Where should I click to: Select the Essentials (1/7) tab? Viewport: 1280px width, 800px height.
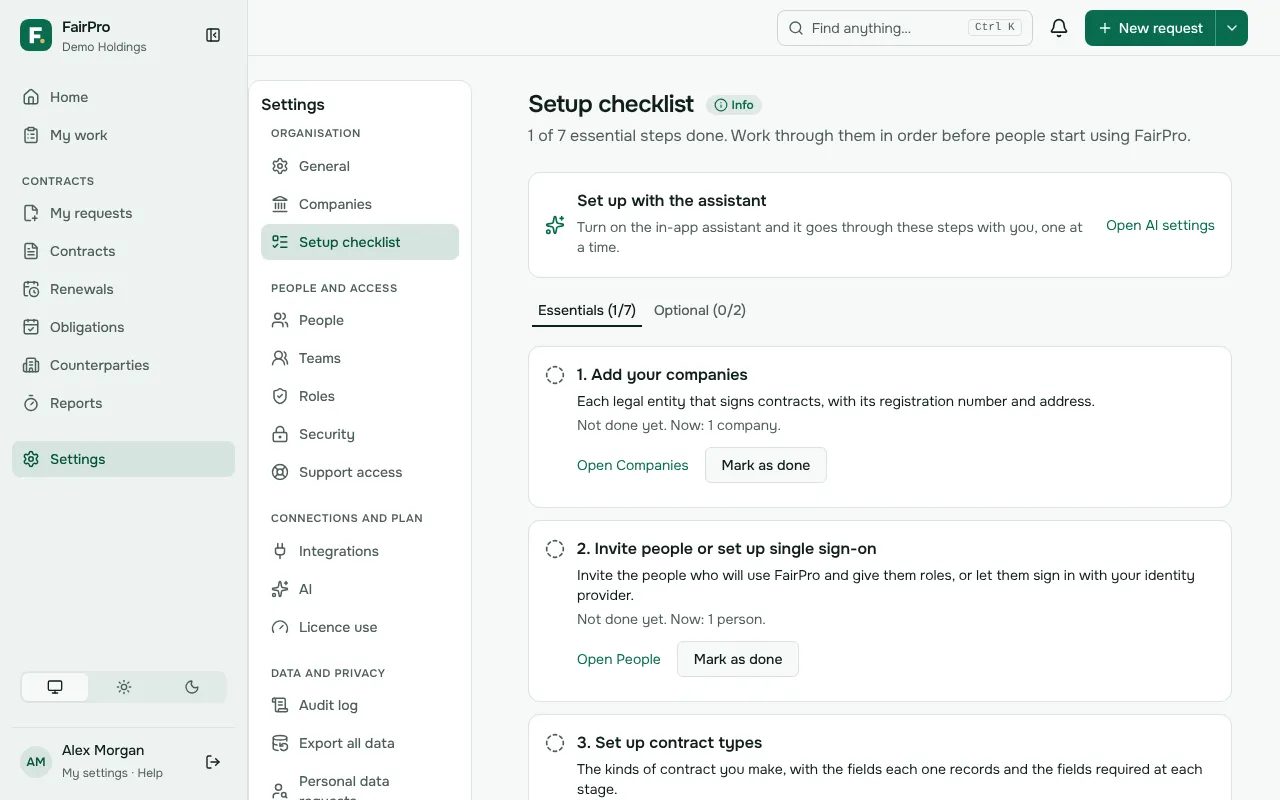[587, 311]
